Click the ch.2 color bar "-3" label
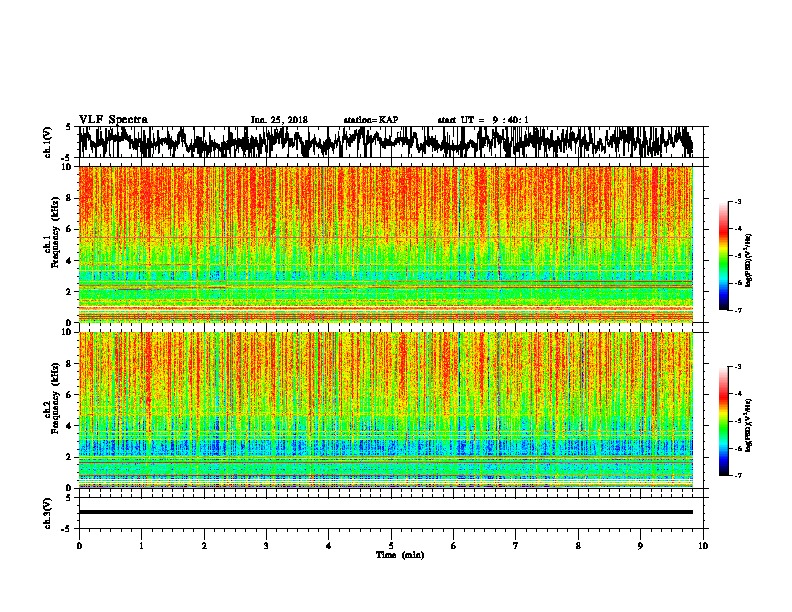The width and height of the screenshot is (792, 612). pos(737,367)
